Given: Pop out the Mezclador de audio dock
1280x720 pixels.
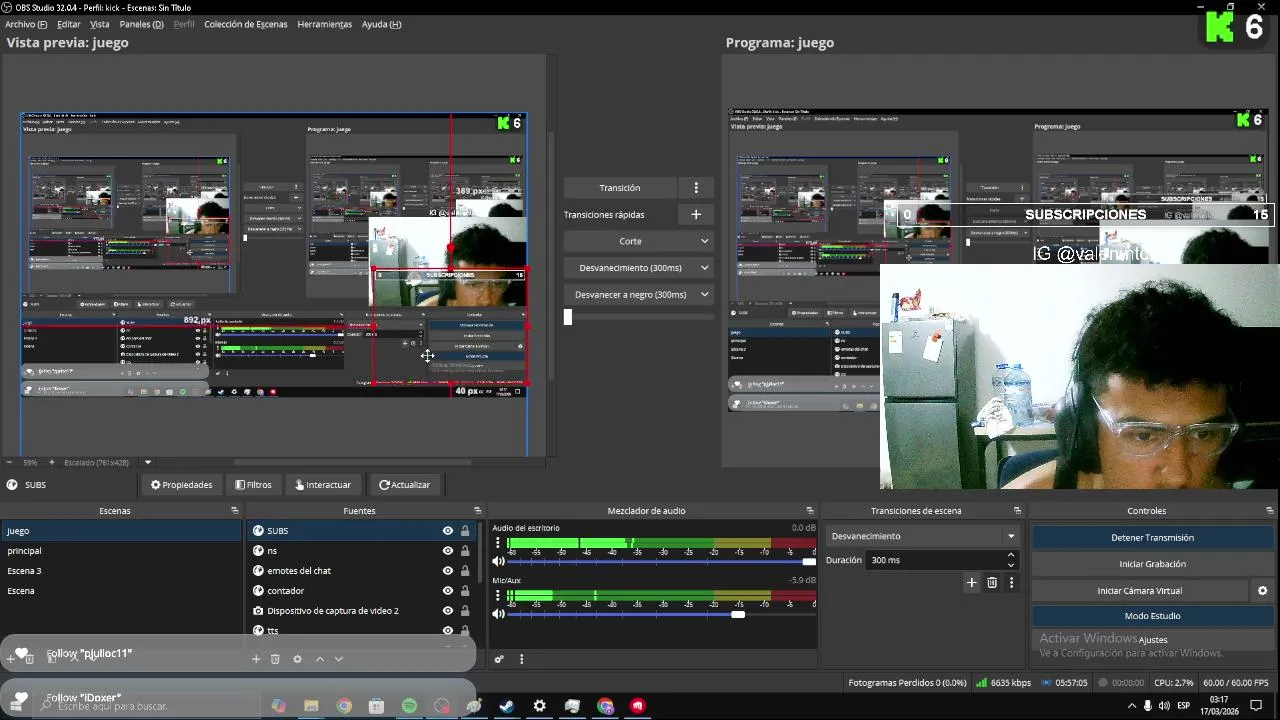Looking at the screenshot, I should click(x=810, y=511).
